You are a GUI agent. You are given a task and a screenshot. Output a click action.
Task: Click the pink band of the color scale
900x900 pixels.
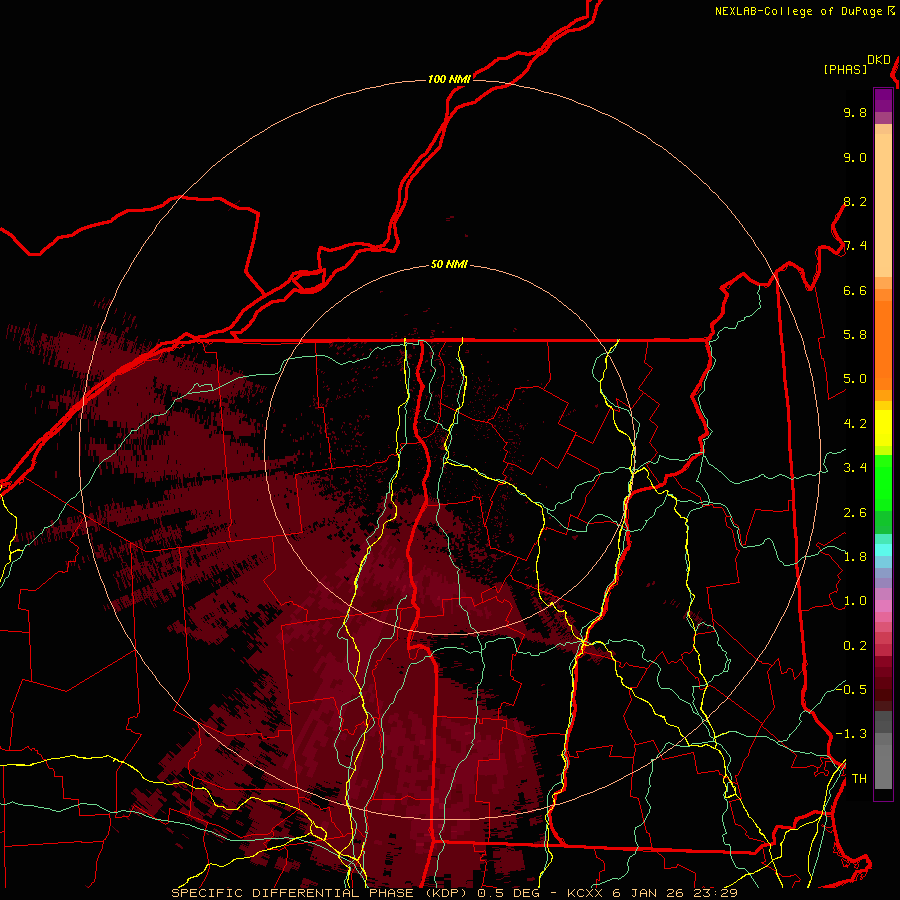[883, 606]
